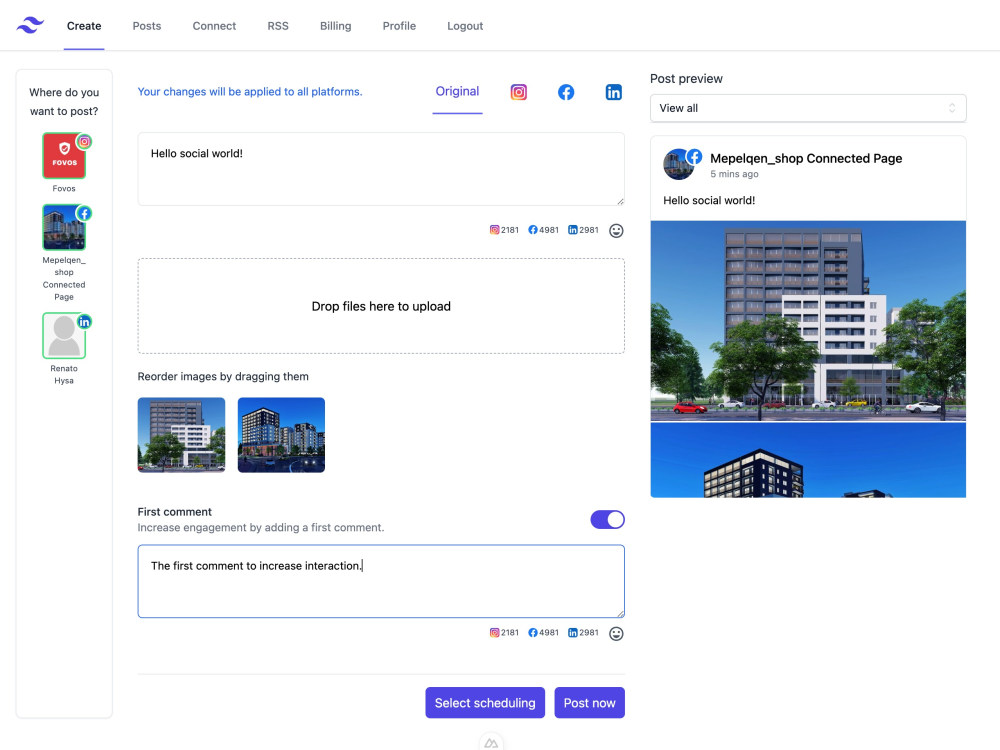Screen dimensions: 1000x750
Task: Click the 'Post preview' heading
Action: click(686, 78)
